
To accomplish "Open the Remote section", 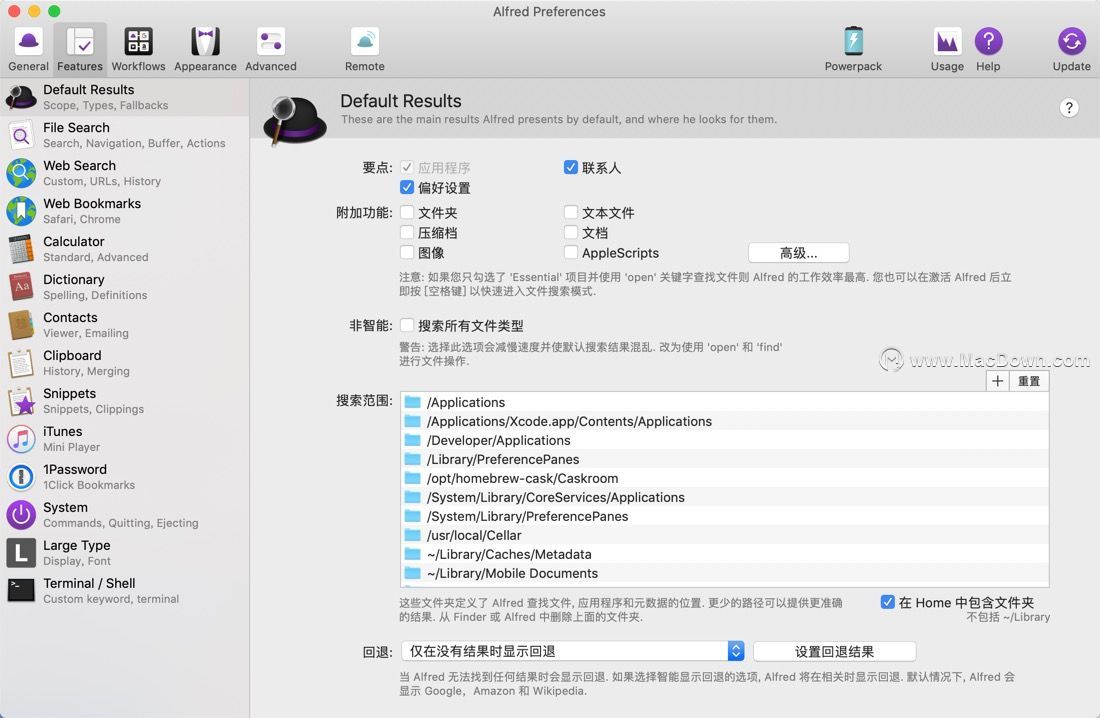I will [365, 50].
